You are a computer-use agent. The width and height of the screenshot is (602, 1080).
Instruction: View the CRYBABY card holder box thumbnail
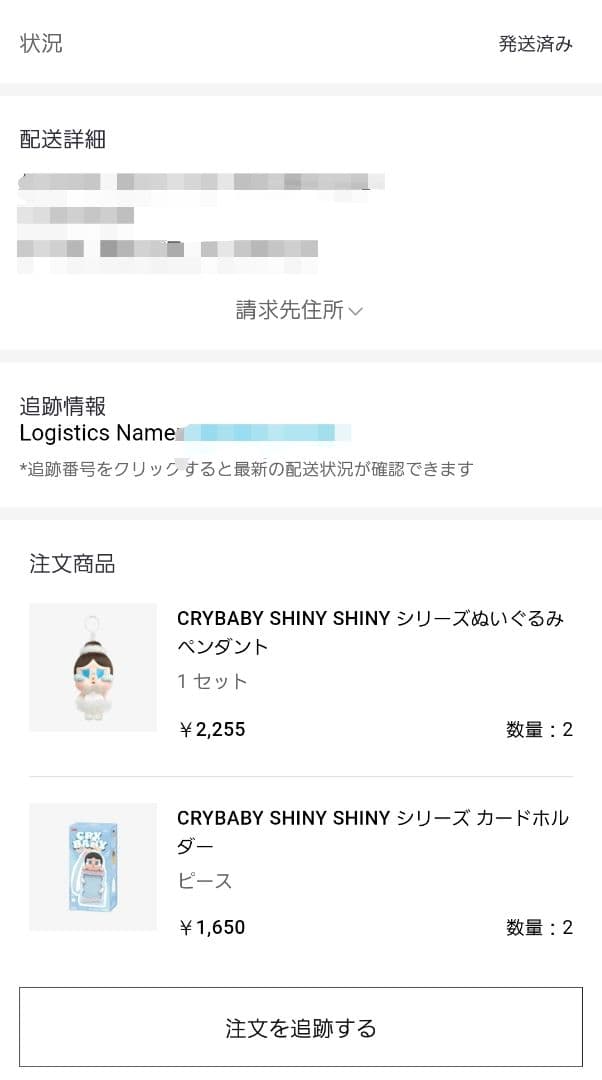[92, 866]
